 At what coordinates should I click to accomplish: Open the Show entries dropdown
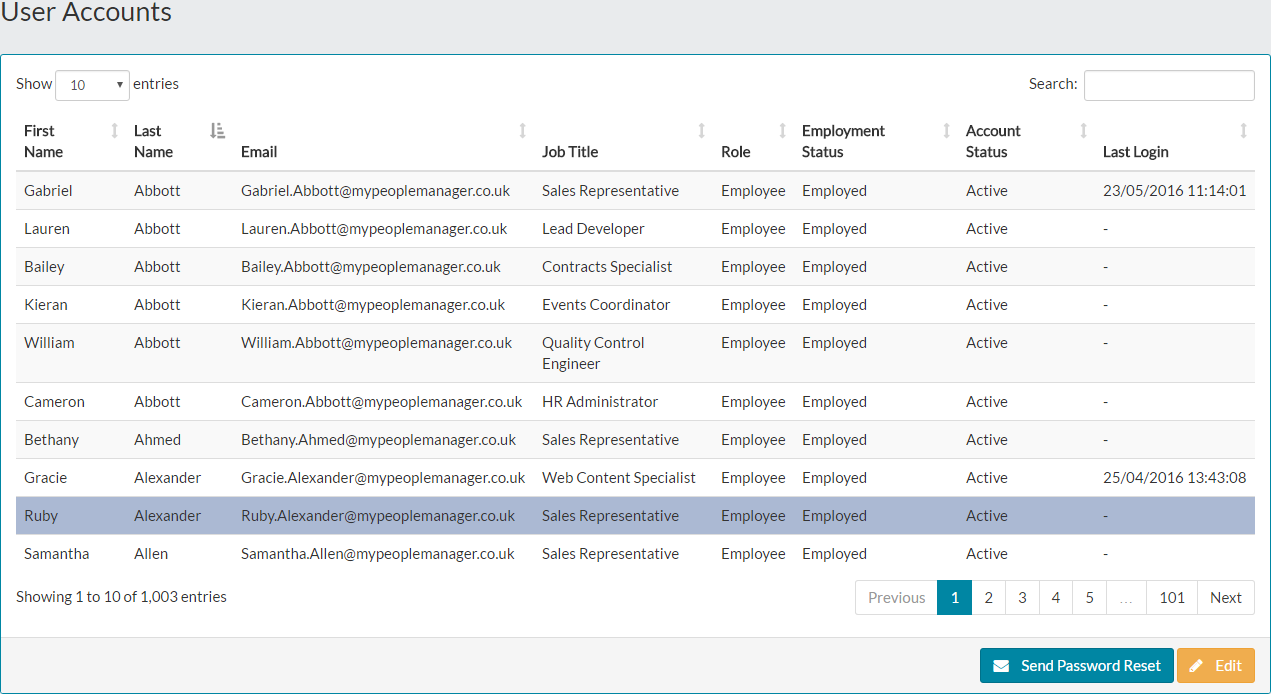[x=93, y=85]
